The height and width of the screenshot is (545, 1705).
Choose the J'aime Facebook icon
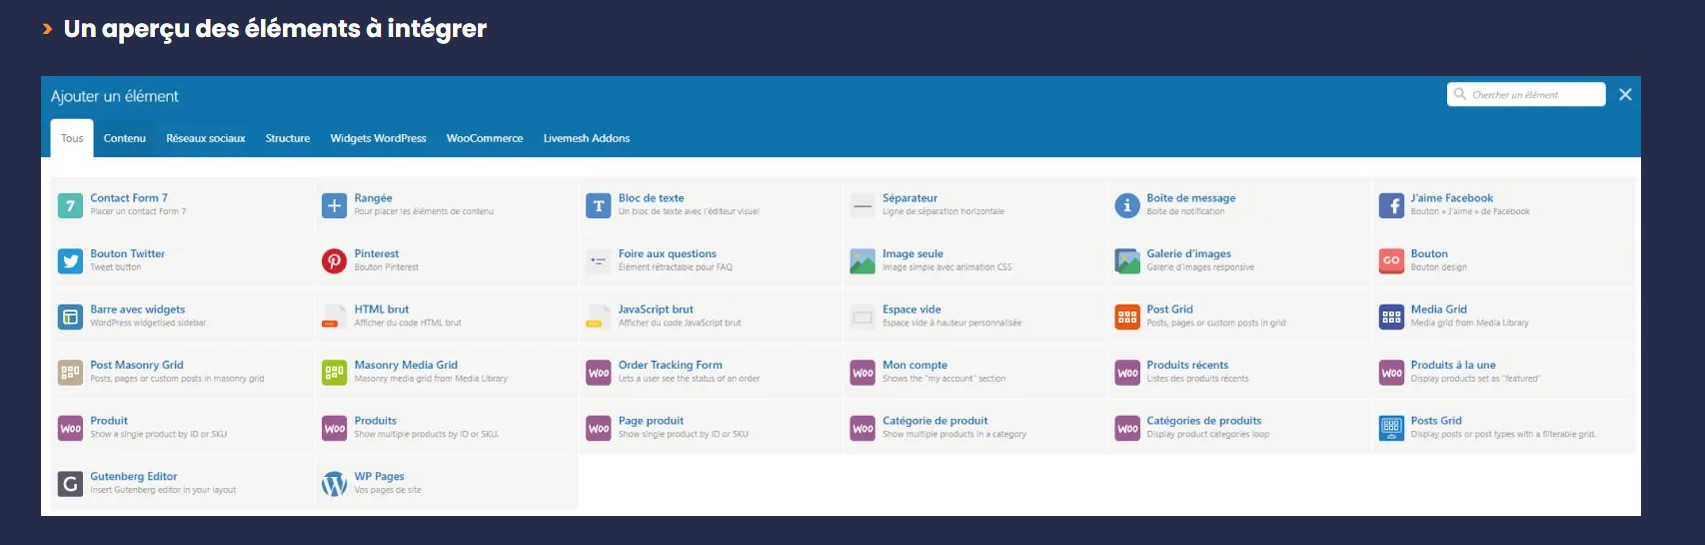(1391, 206)
